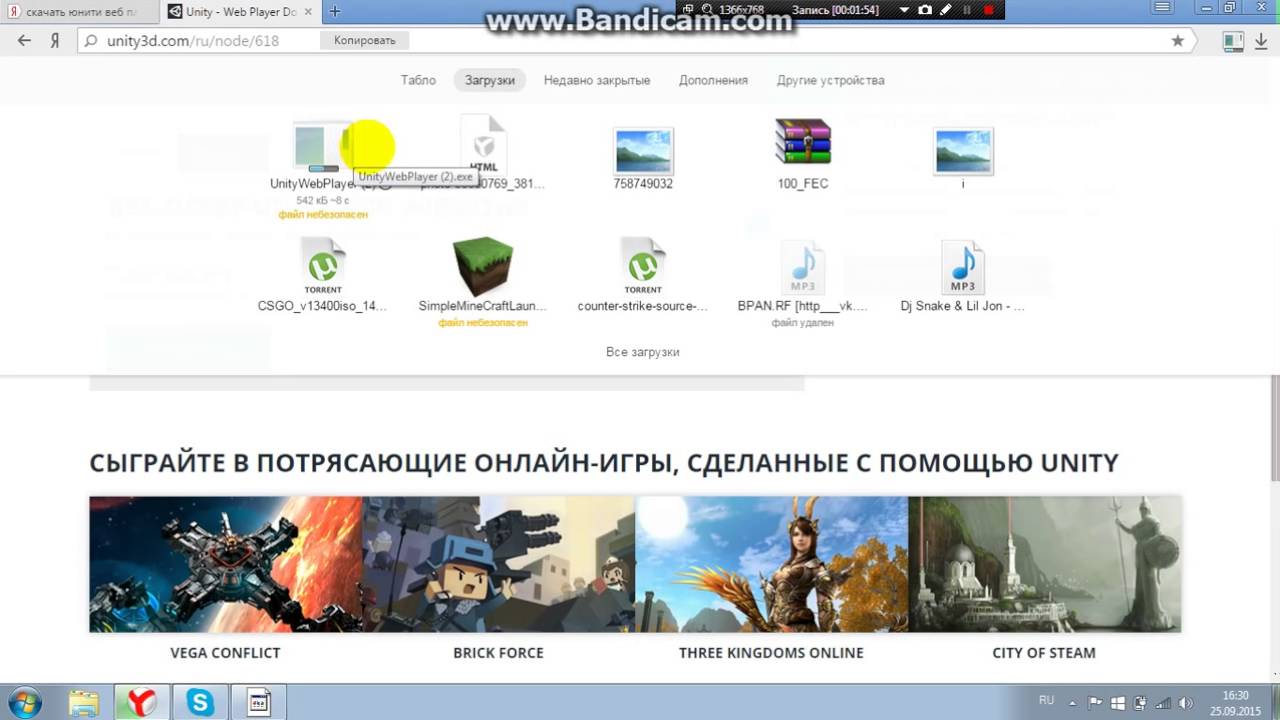Open the Dj Snake & Lil Jon MP3
1280x720 pixels.
click(x=963, y=275)
